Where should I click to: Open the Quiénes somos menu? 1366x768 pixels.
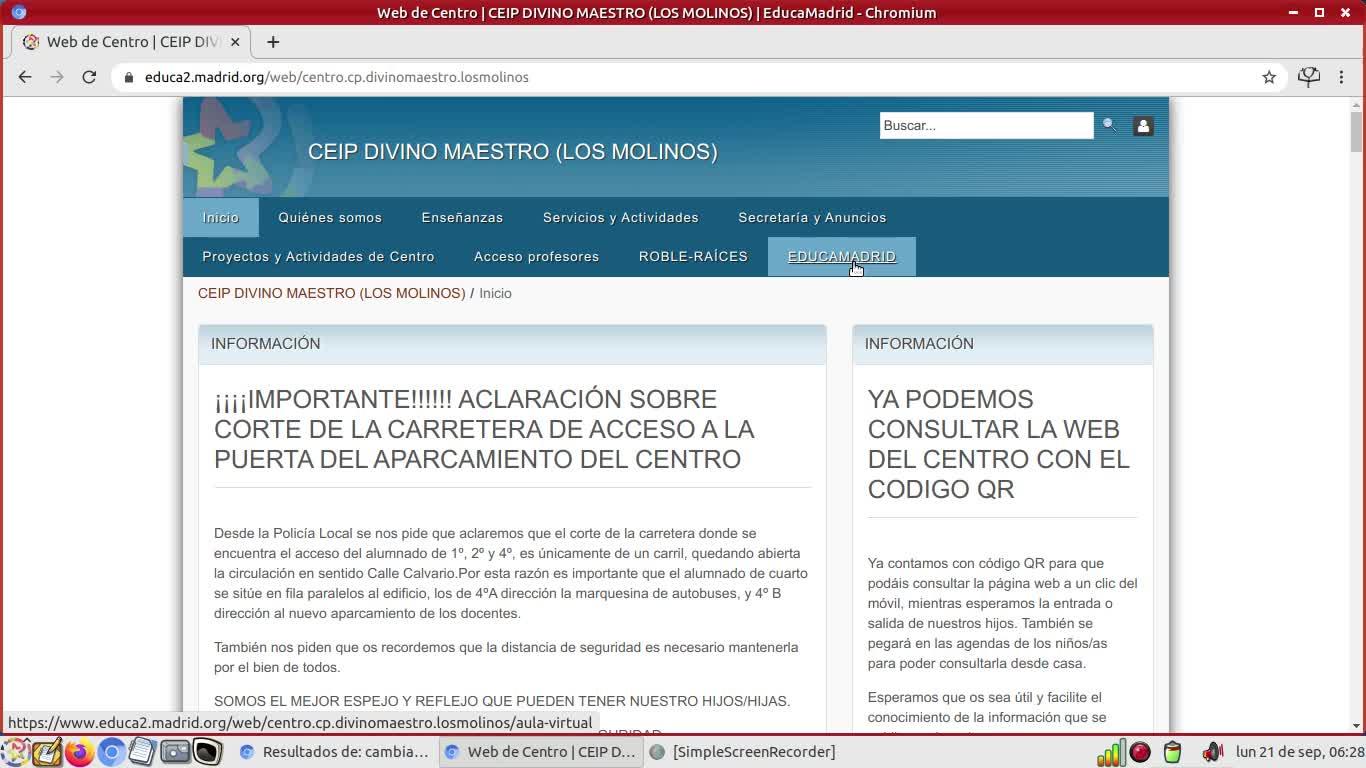(330, 217)
